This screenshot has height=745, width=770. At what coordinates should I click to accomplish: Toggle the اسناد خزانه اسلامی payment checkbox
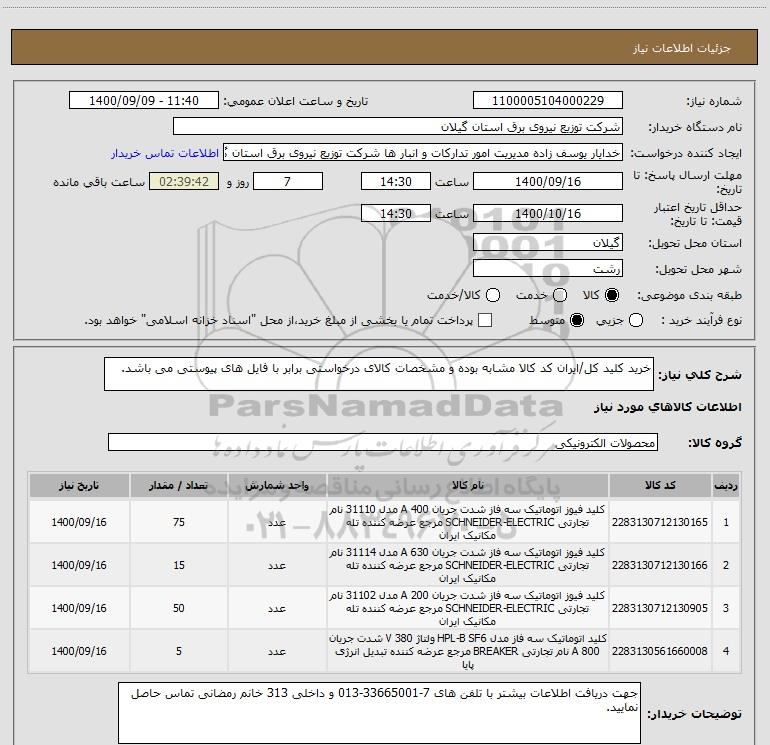coord(485,320)
